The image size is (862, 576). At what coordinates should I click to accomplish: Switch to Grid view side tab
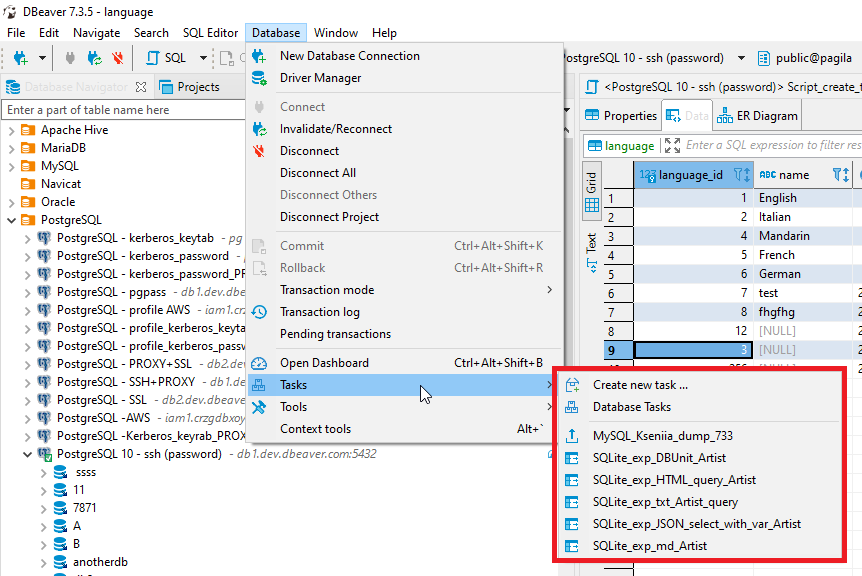pos(592,190)
